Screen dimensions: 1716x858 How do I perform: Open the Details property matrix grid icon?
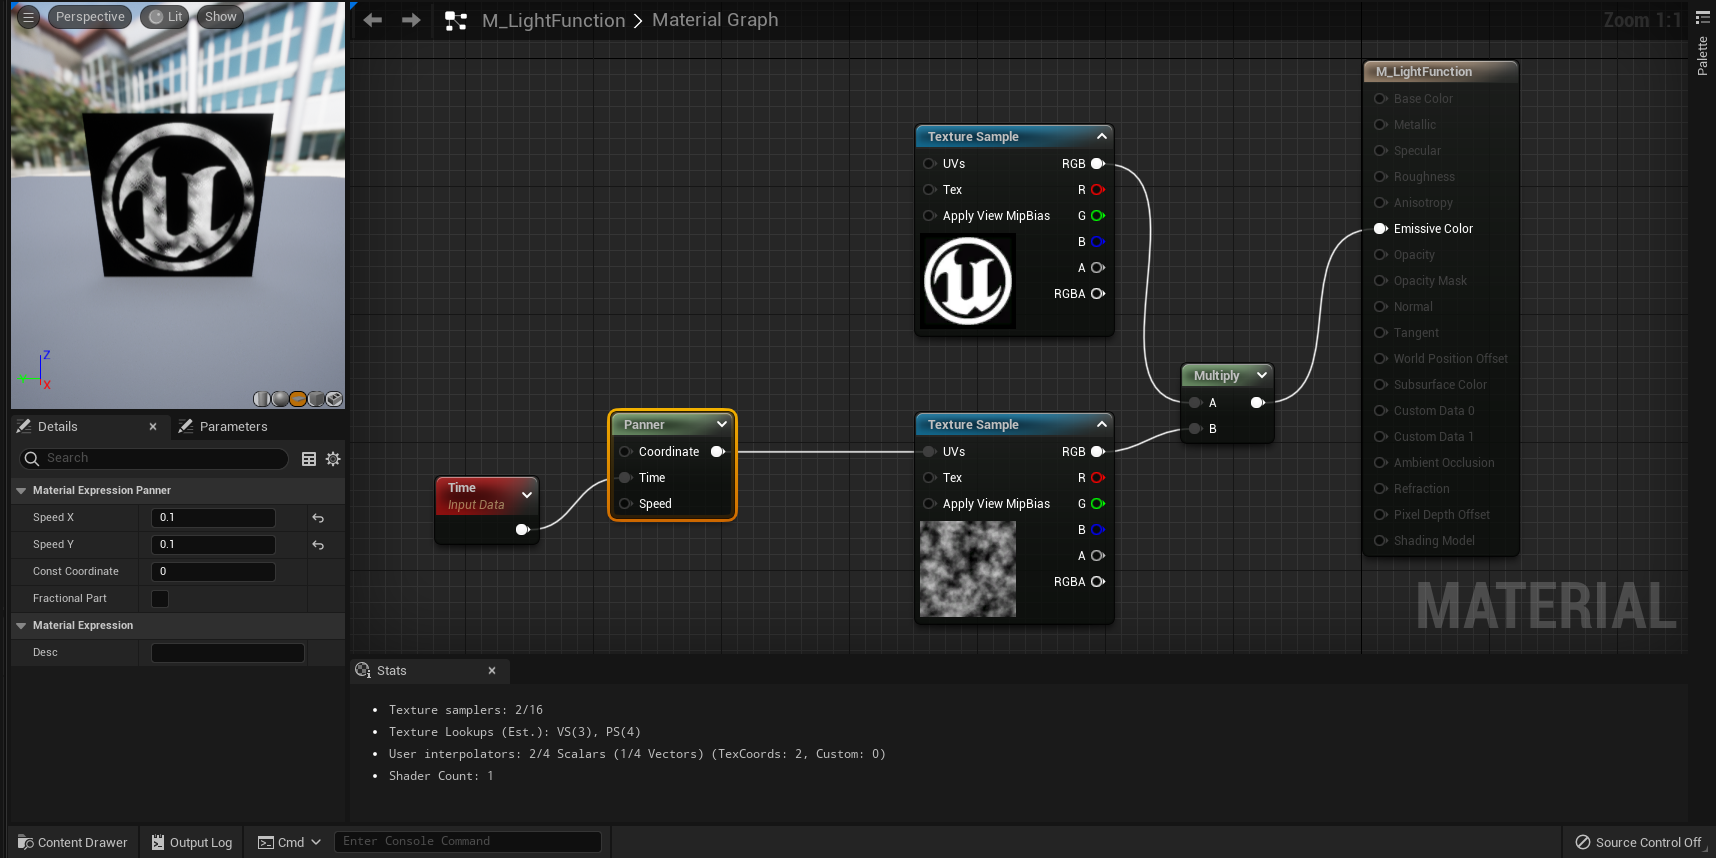309,459
